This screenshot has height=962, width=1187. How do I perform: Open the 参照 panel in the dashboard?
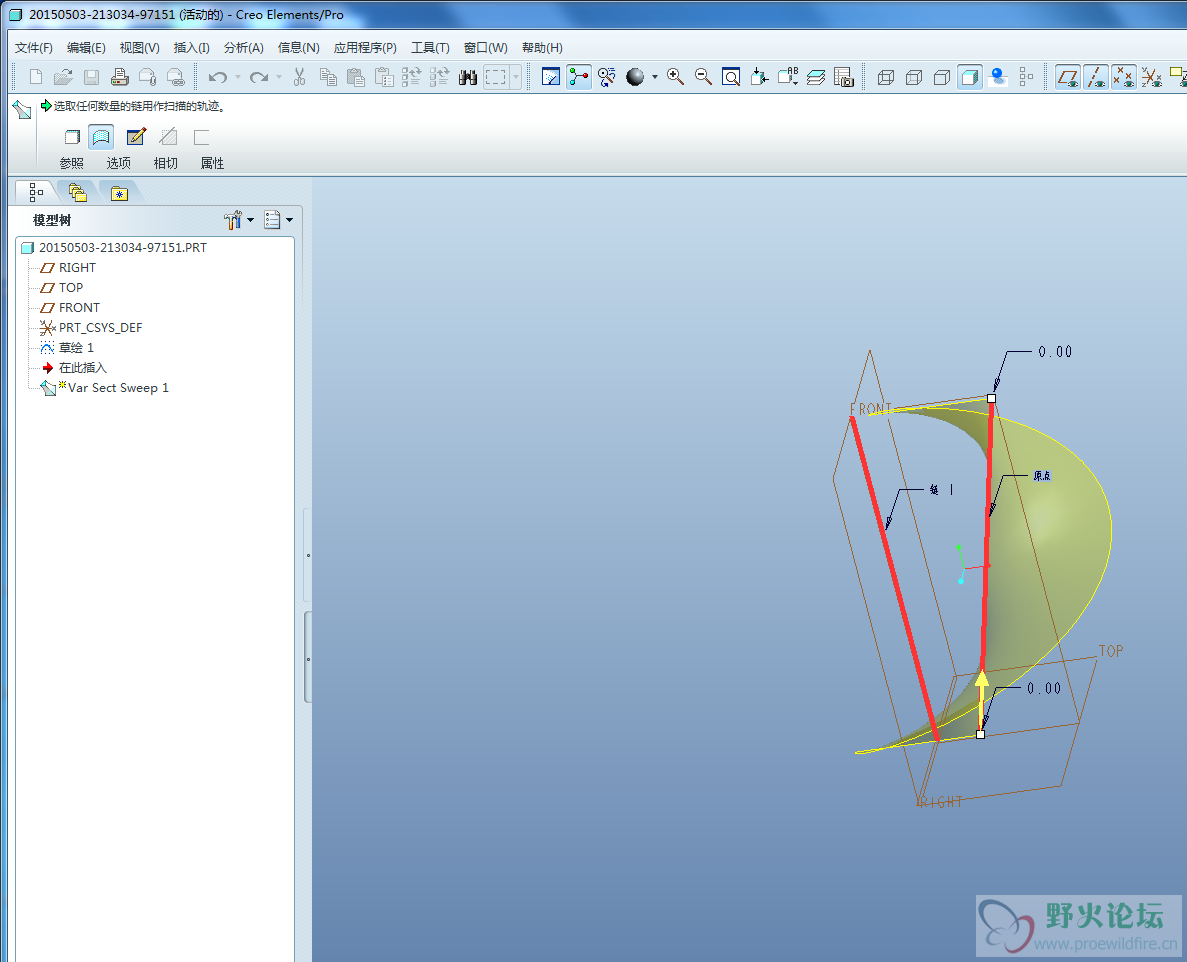tap(72, 163)
